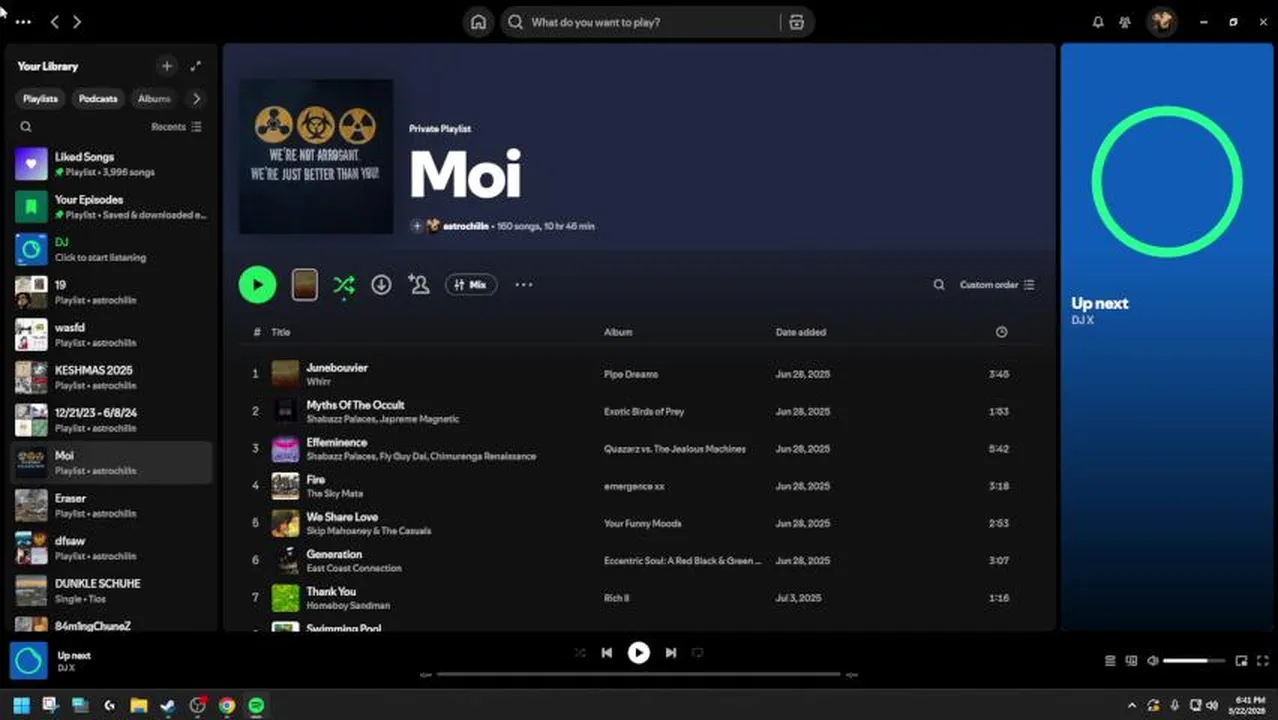The height and width of the screenshot is (720, 1278).
Task: Sort by Title column header
Action: [x=281, y=332]
